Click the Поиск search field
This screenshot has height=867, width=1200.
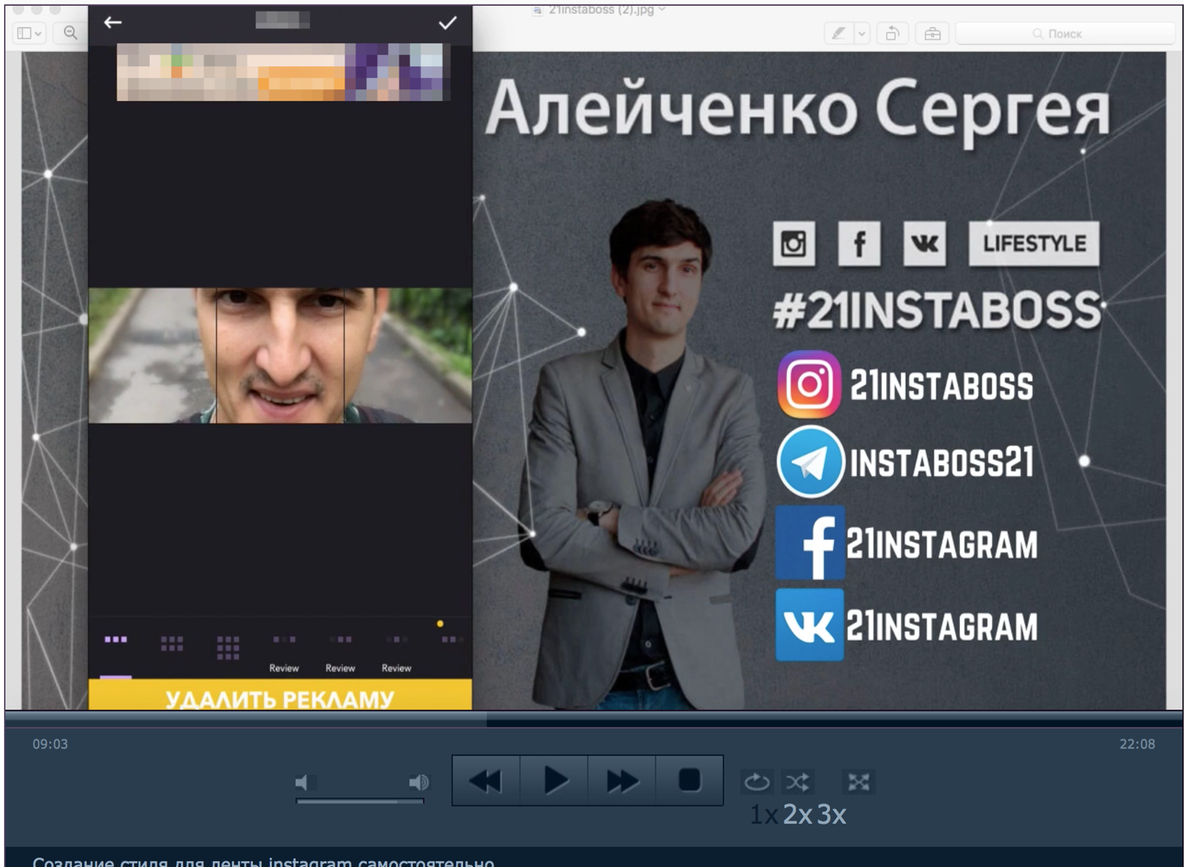(1065, 33)
